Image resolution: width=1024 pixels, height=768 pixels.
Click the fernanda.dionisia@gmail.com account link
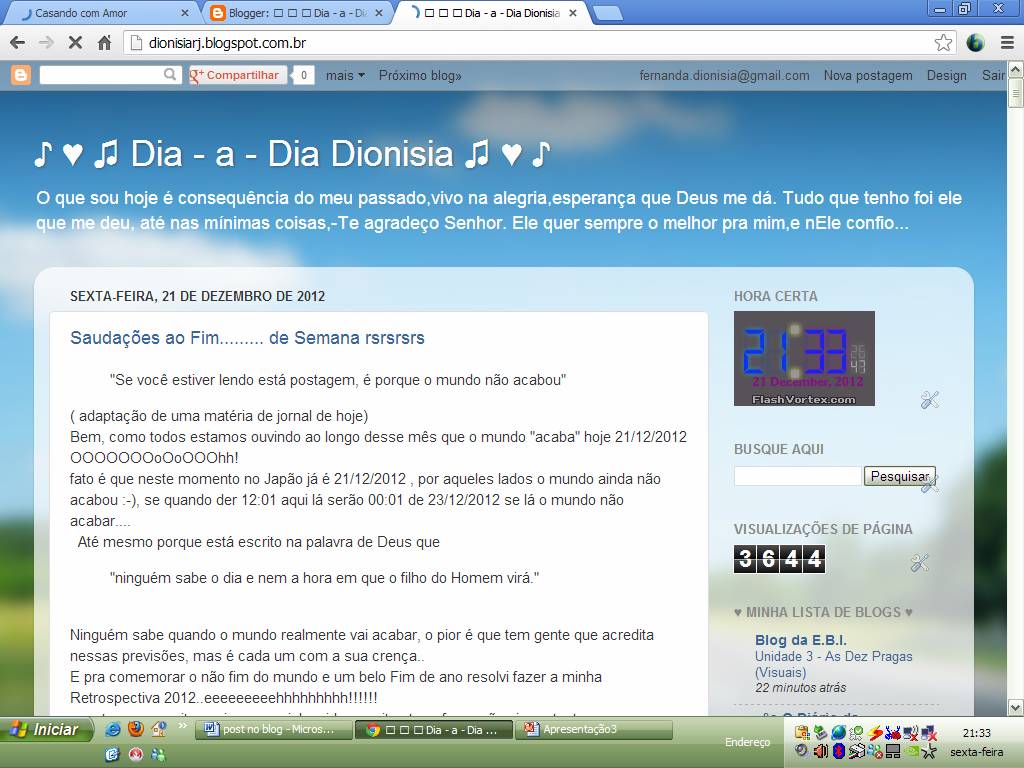pos(724,75)
